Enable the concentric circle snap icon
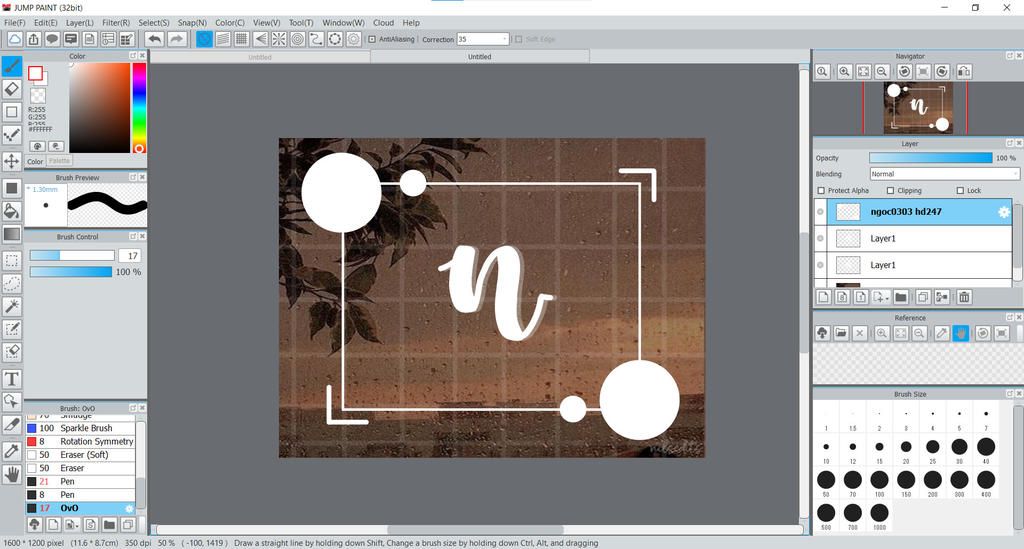The height and width of the screenshot is (549, 1024). (x=298, y=39)
